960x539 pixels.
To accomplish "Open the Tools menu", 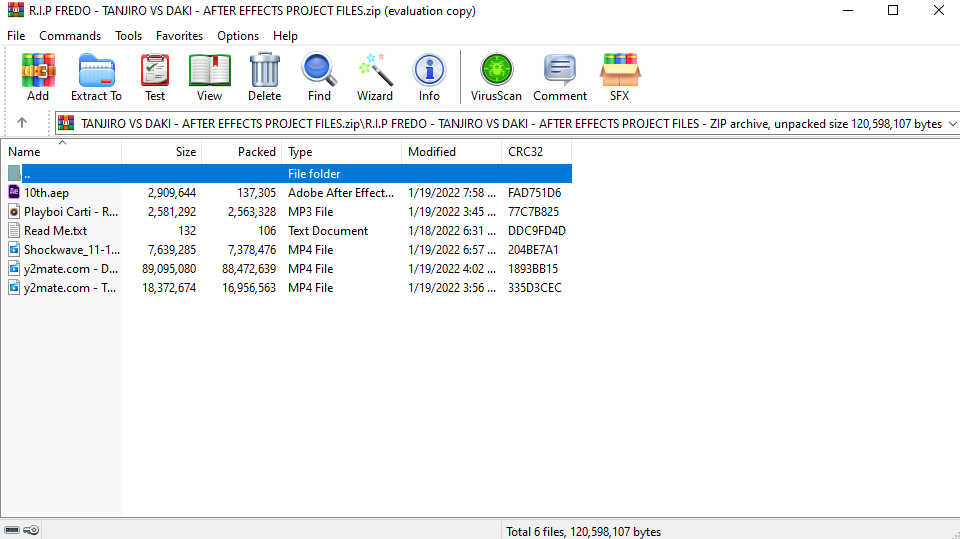I will pyautogui.click(x=129, y=36).
